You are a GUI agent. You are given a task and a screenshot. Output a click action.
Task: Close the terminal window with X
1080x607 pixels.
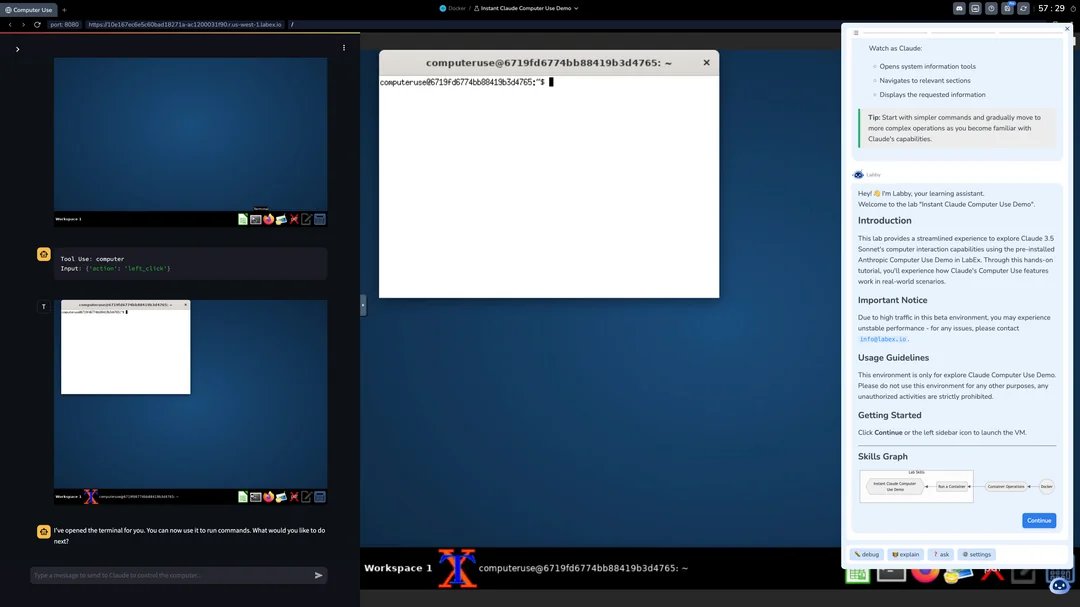[x=706, y=63]
